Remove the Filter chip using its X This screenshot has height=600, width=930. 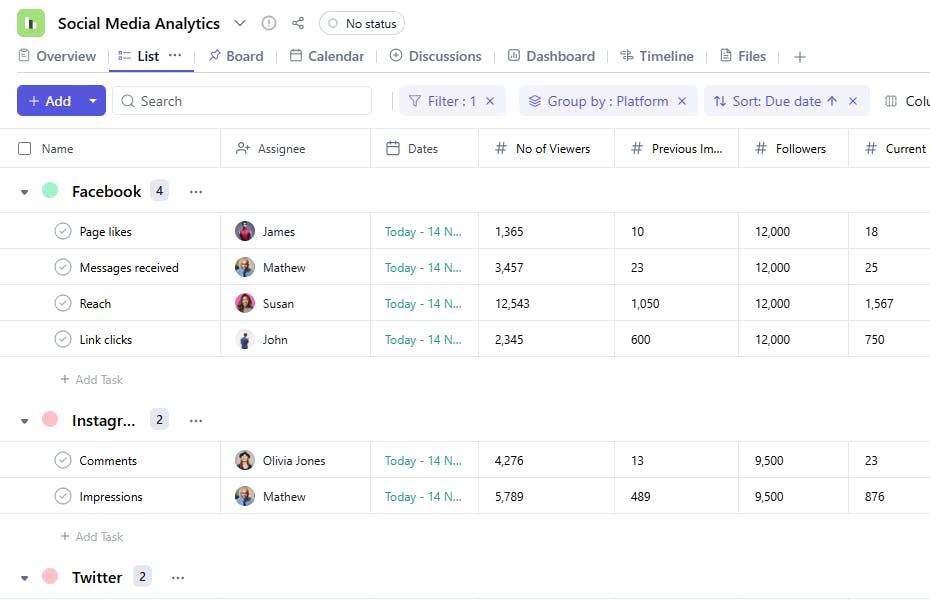coord(490,101)
